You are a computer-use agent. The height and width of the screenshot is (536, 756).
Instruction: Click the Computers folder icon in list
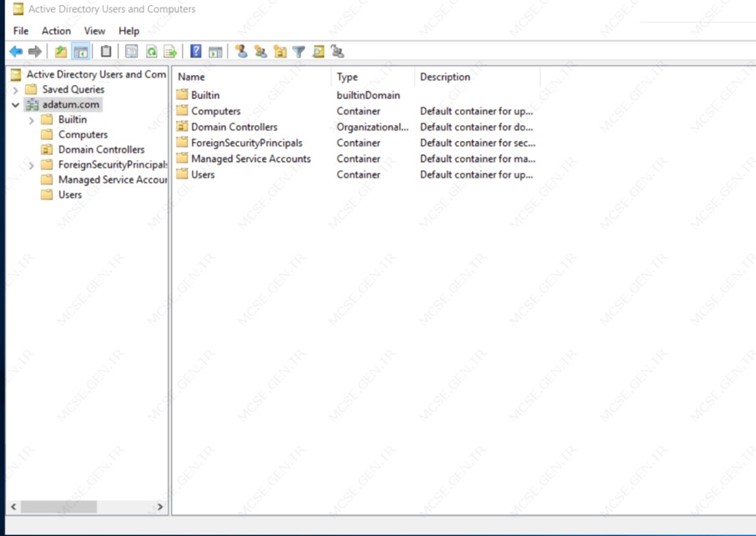click(x=182, y=110)
